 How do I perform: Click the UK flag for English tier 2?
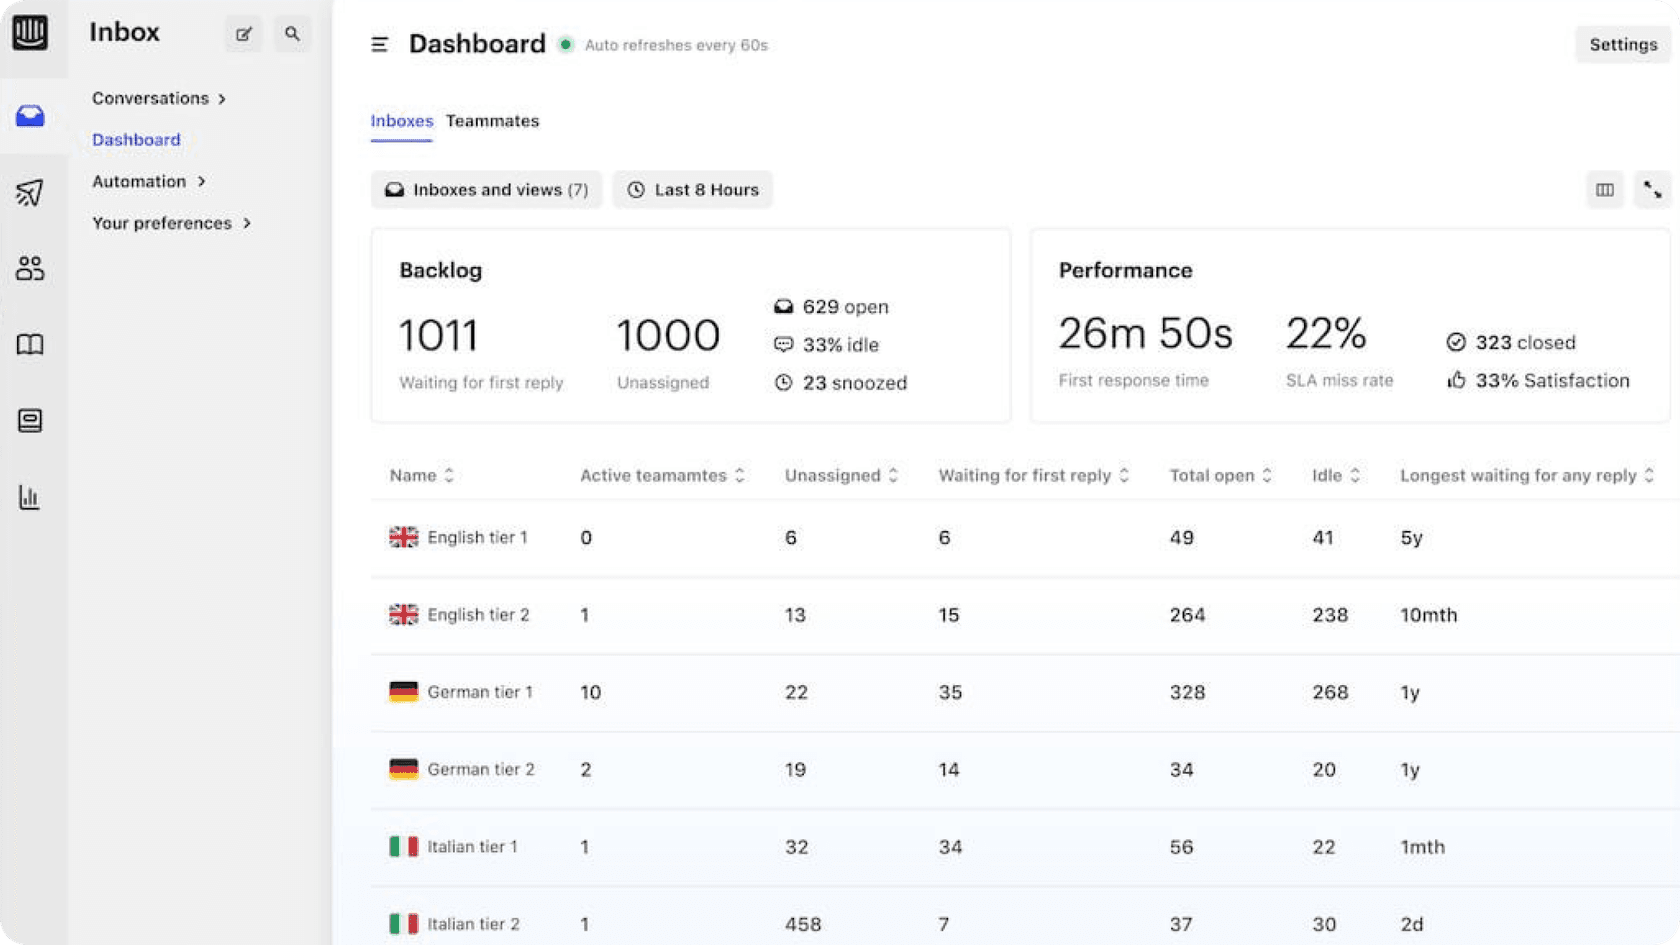pyautogui.click(x=404, y=614)
